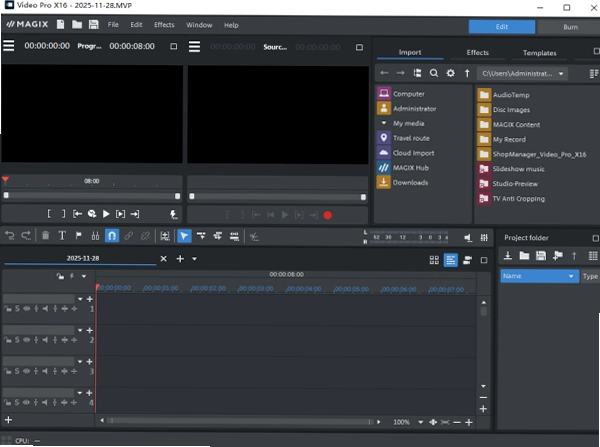Switch to timeline mode view
This screenshot has height=447, width=600.
[x=450, y=260]
